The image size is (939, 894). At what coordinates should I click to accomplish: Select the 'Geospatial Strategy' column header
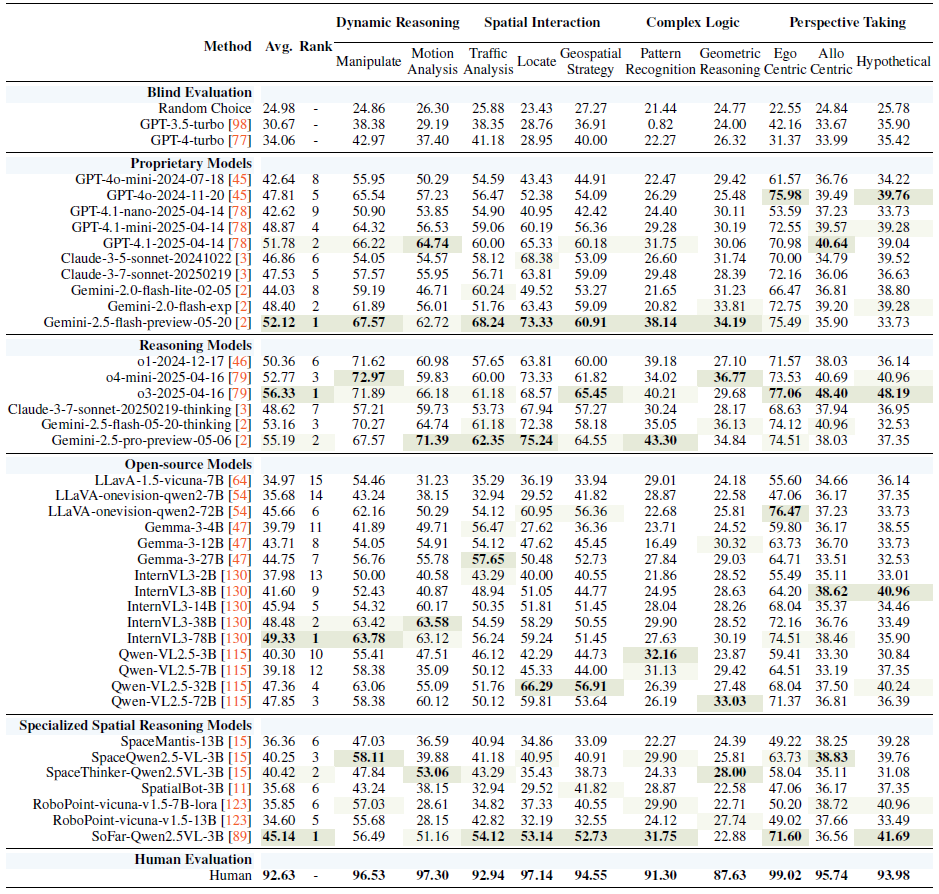pyautogui.click(x=590, y=62)
